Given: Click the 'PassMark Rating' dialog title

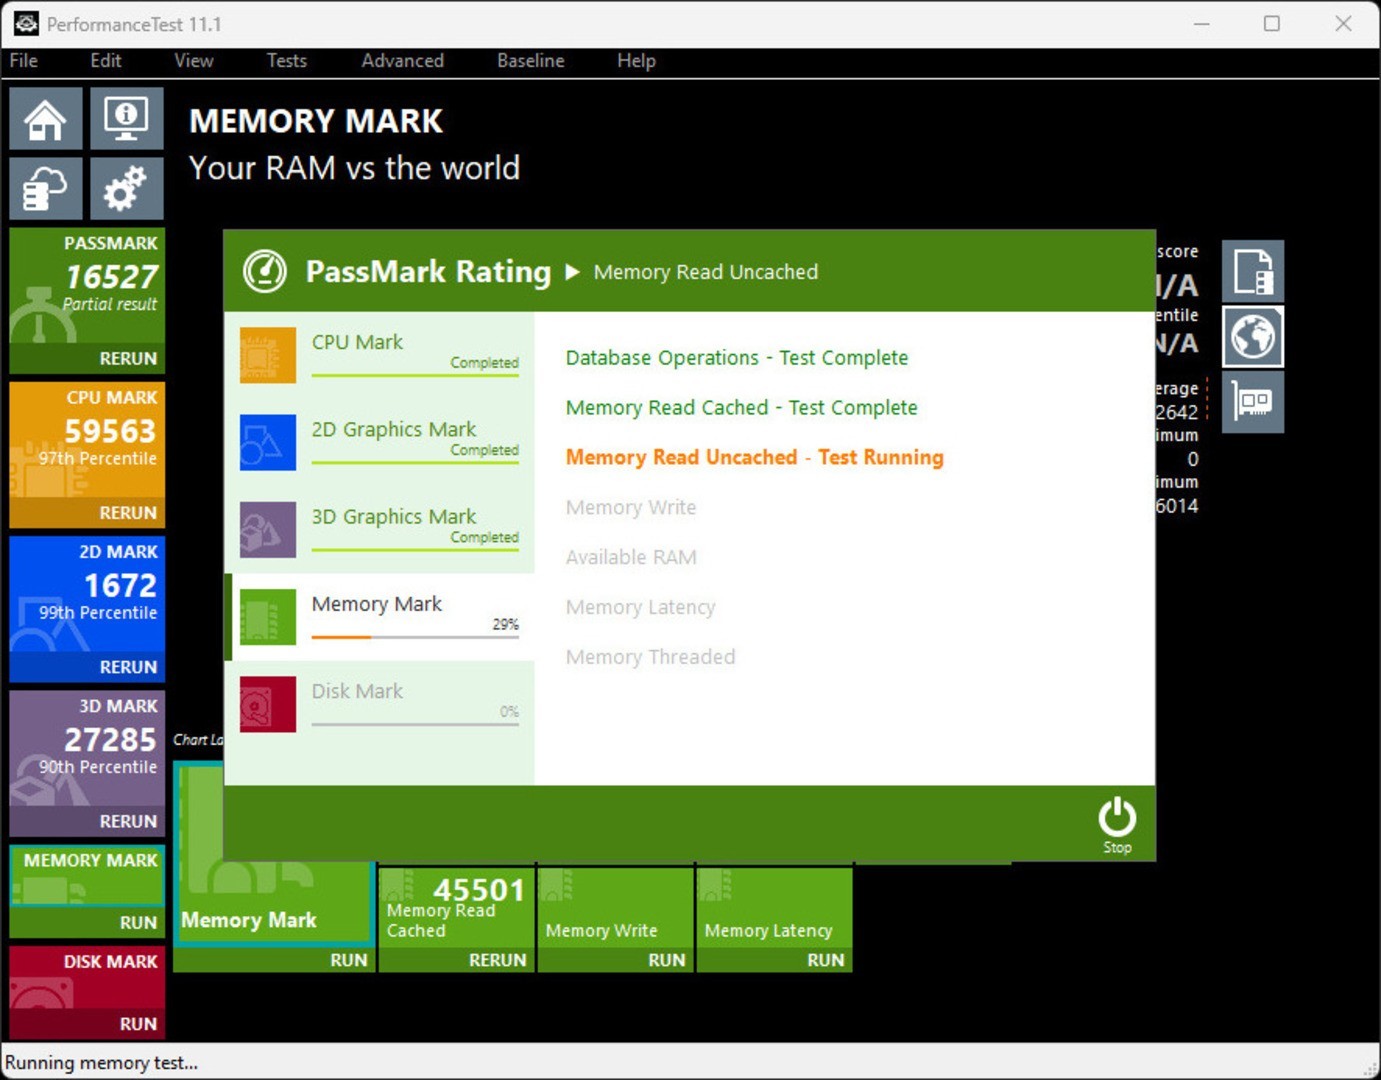Looking at the screenshot, I should 428,272.
